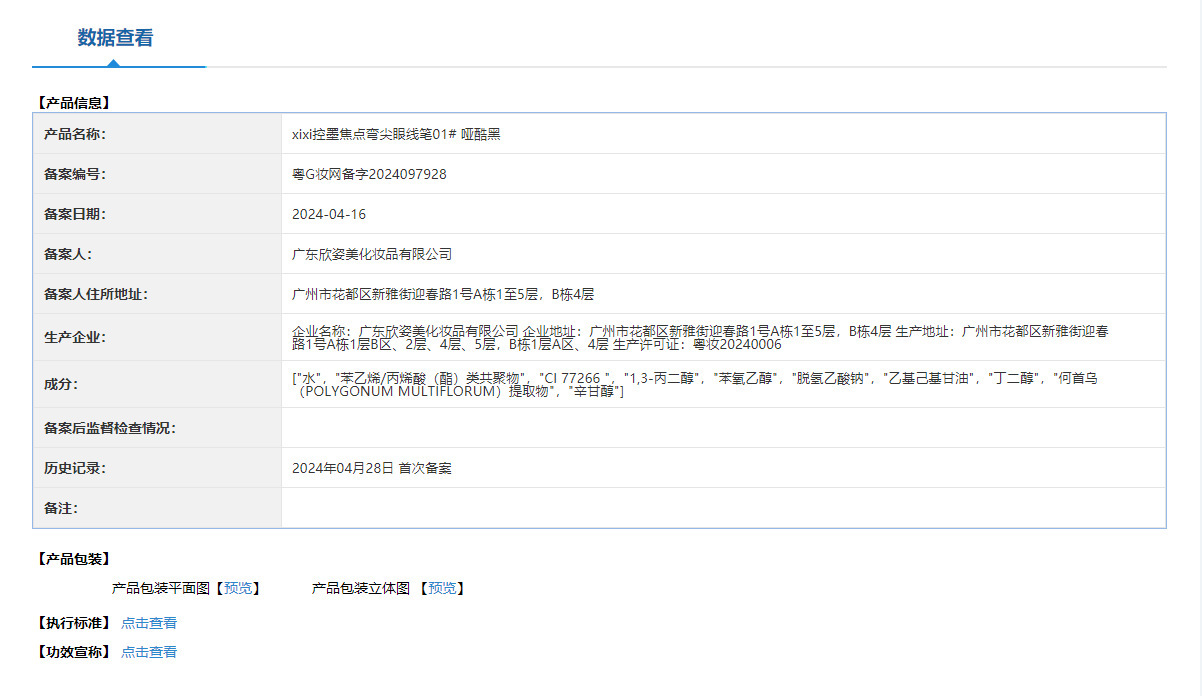Preview the 产品包装平面图 image link

[x=238, y=589]
